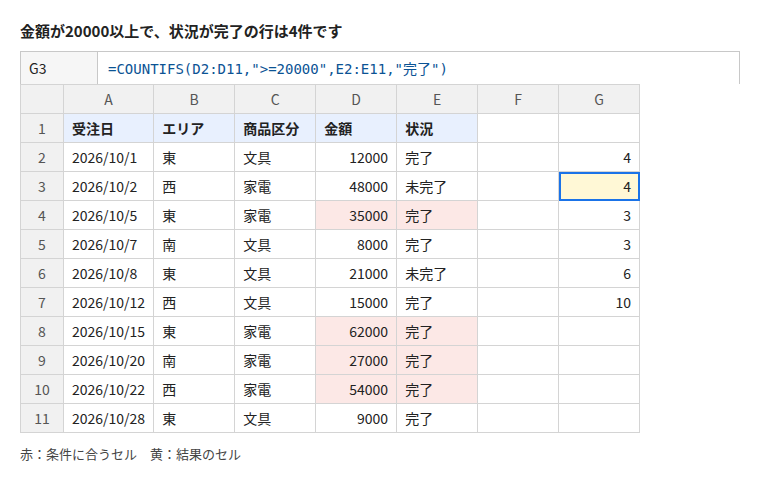Click amount cell 9000
The width and height of the screenshot is (760, 477).
point(356,418)
